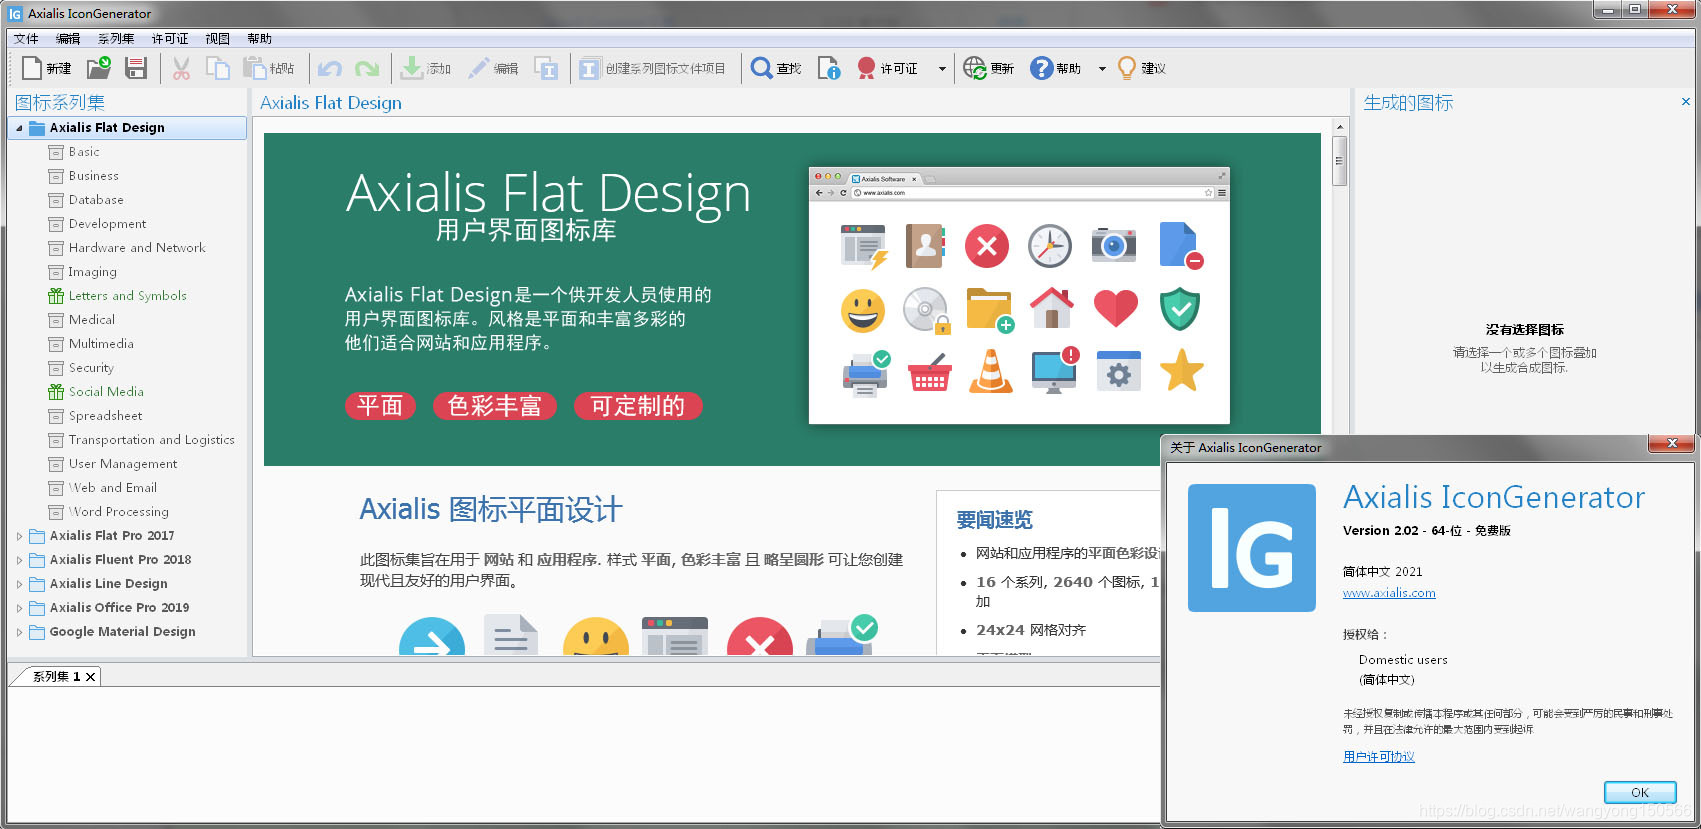Open the 帮助 menu
The image size is (1701, 829).
click(x=260, y=39)
